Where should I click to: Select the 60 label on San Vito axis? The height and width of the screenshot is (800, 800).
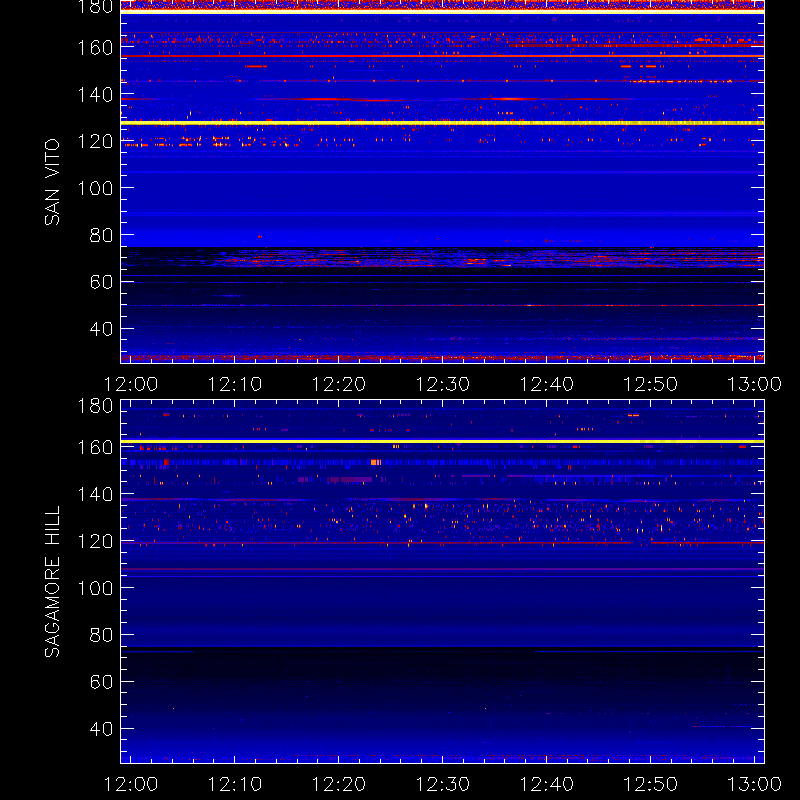(101, 282)
